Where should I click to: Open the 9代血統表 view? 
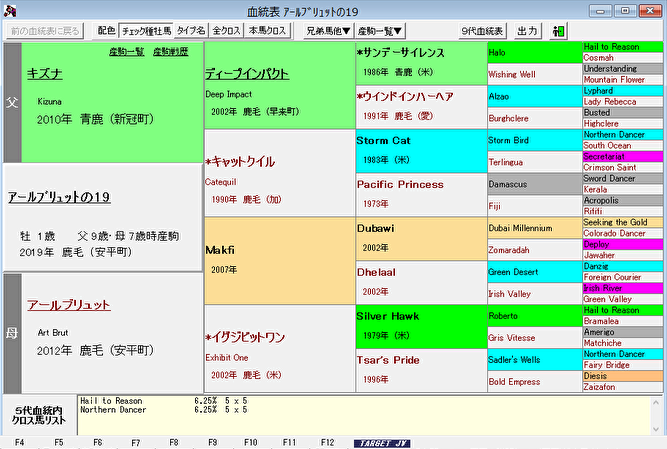tap(482, 31)
